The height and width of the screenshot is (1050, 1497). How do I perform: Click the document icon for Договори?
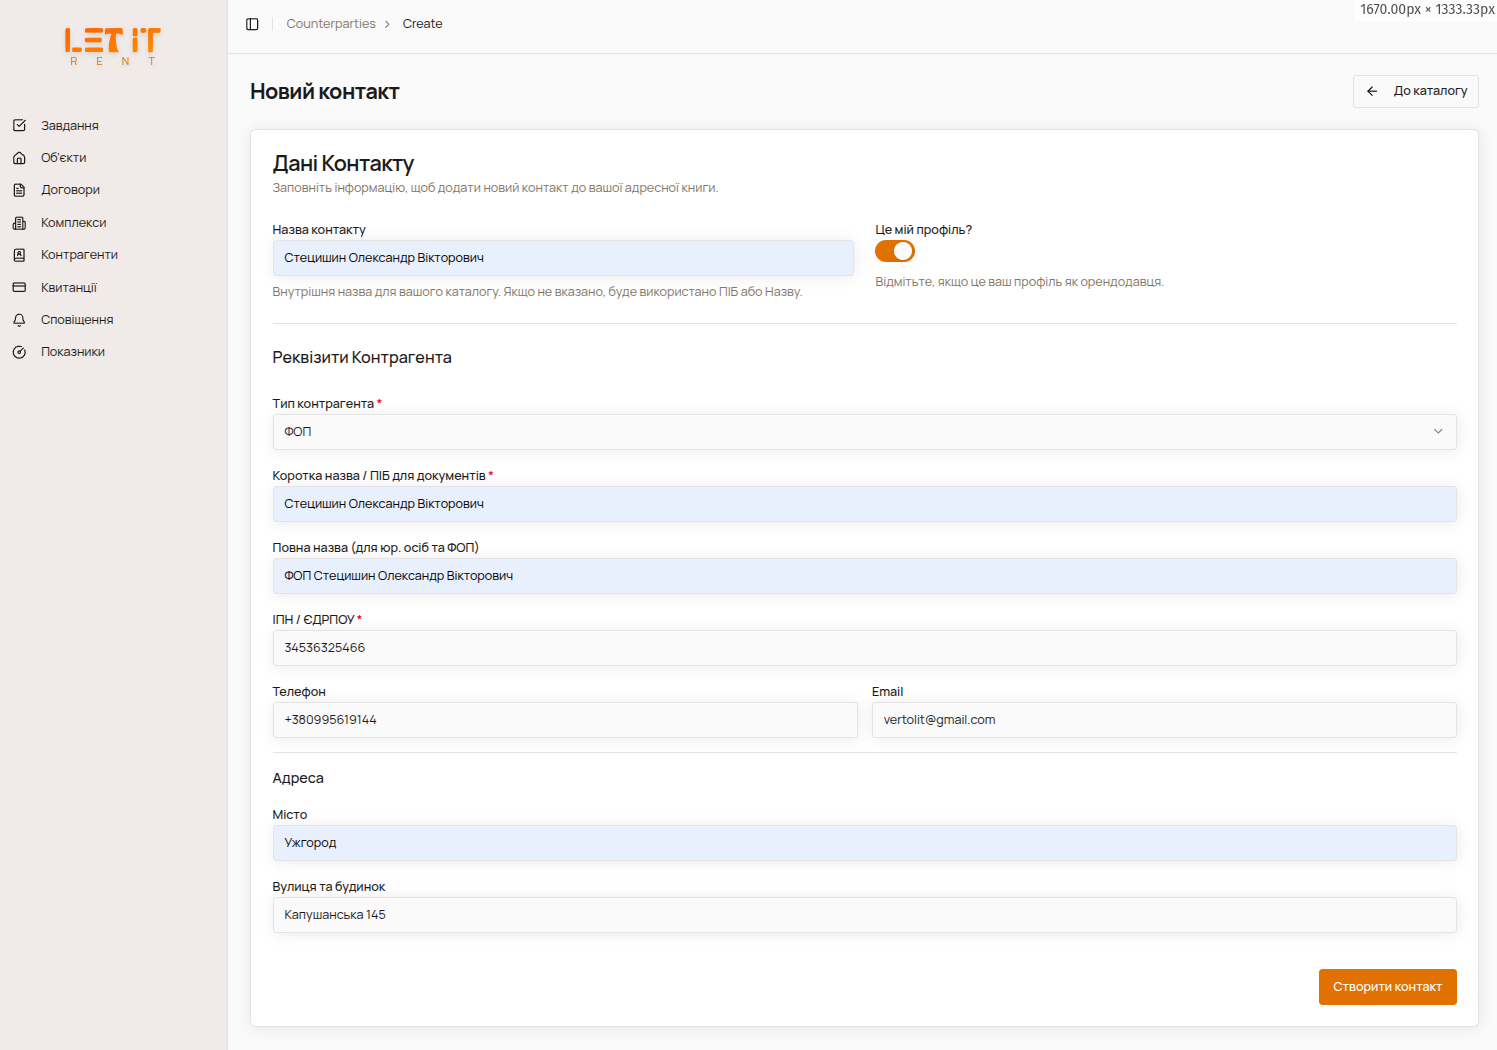point(19,190)
